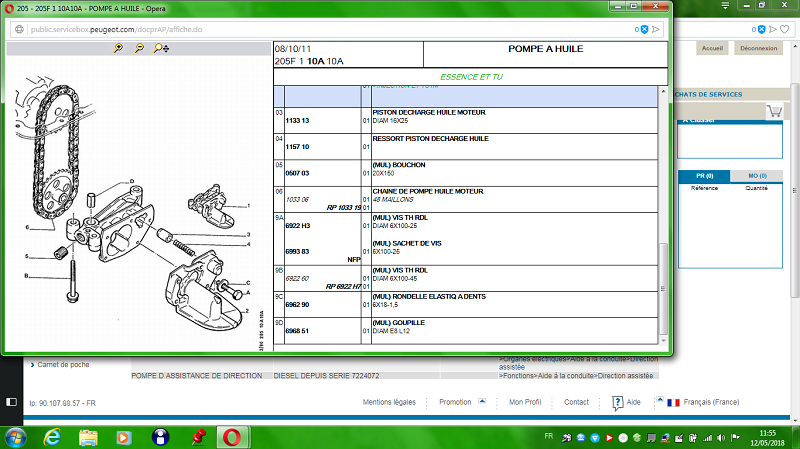Switch to the MO (0) tab
Viewport: 800px width, 449px height.
(757, 176)
